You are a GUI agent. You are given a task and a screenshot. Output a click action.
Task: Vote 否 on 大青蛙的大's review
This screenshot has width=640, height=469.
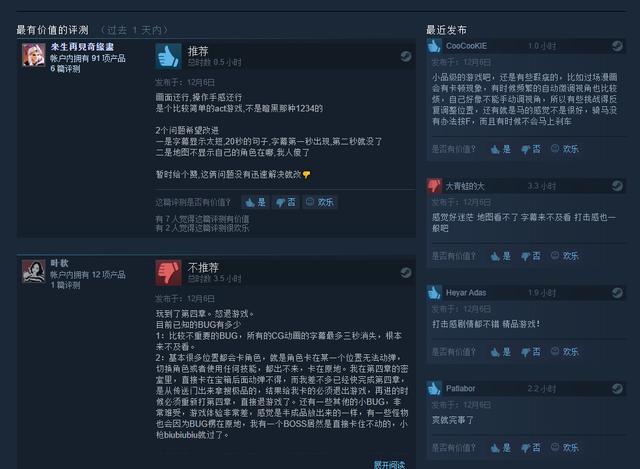[531, 256]
